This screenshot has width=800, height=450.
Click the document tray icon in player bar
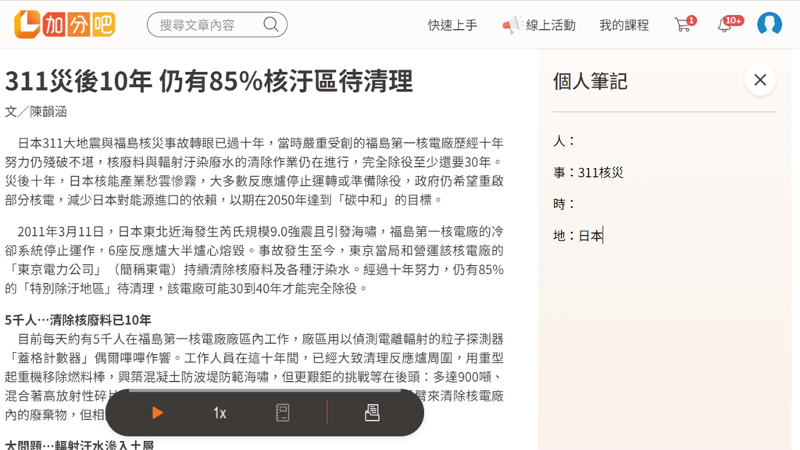point(372,413)
